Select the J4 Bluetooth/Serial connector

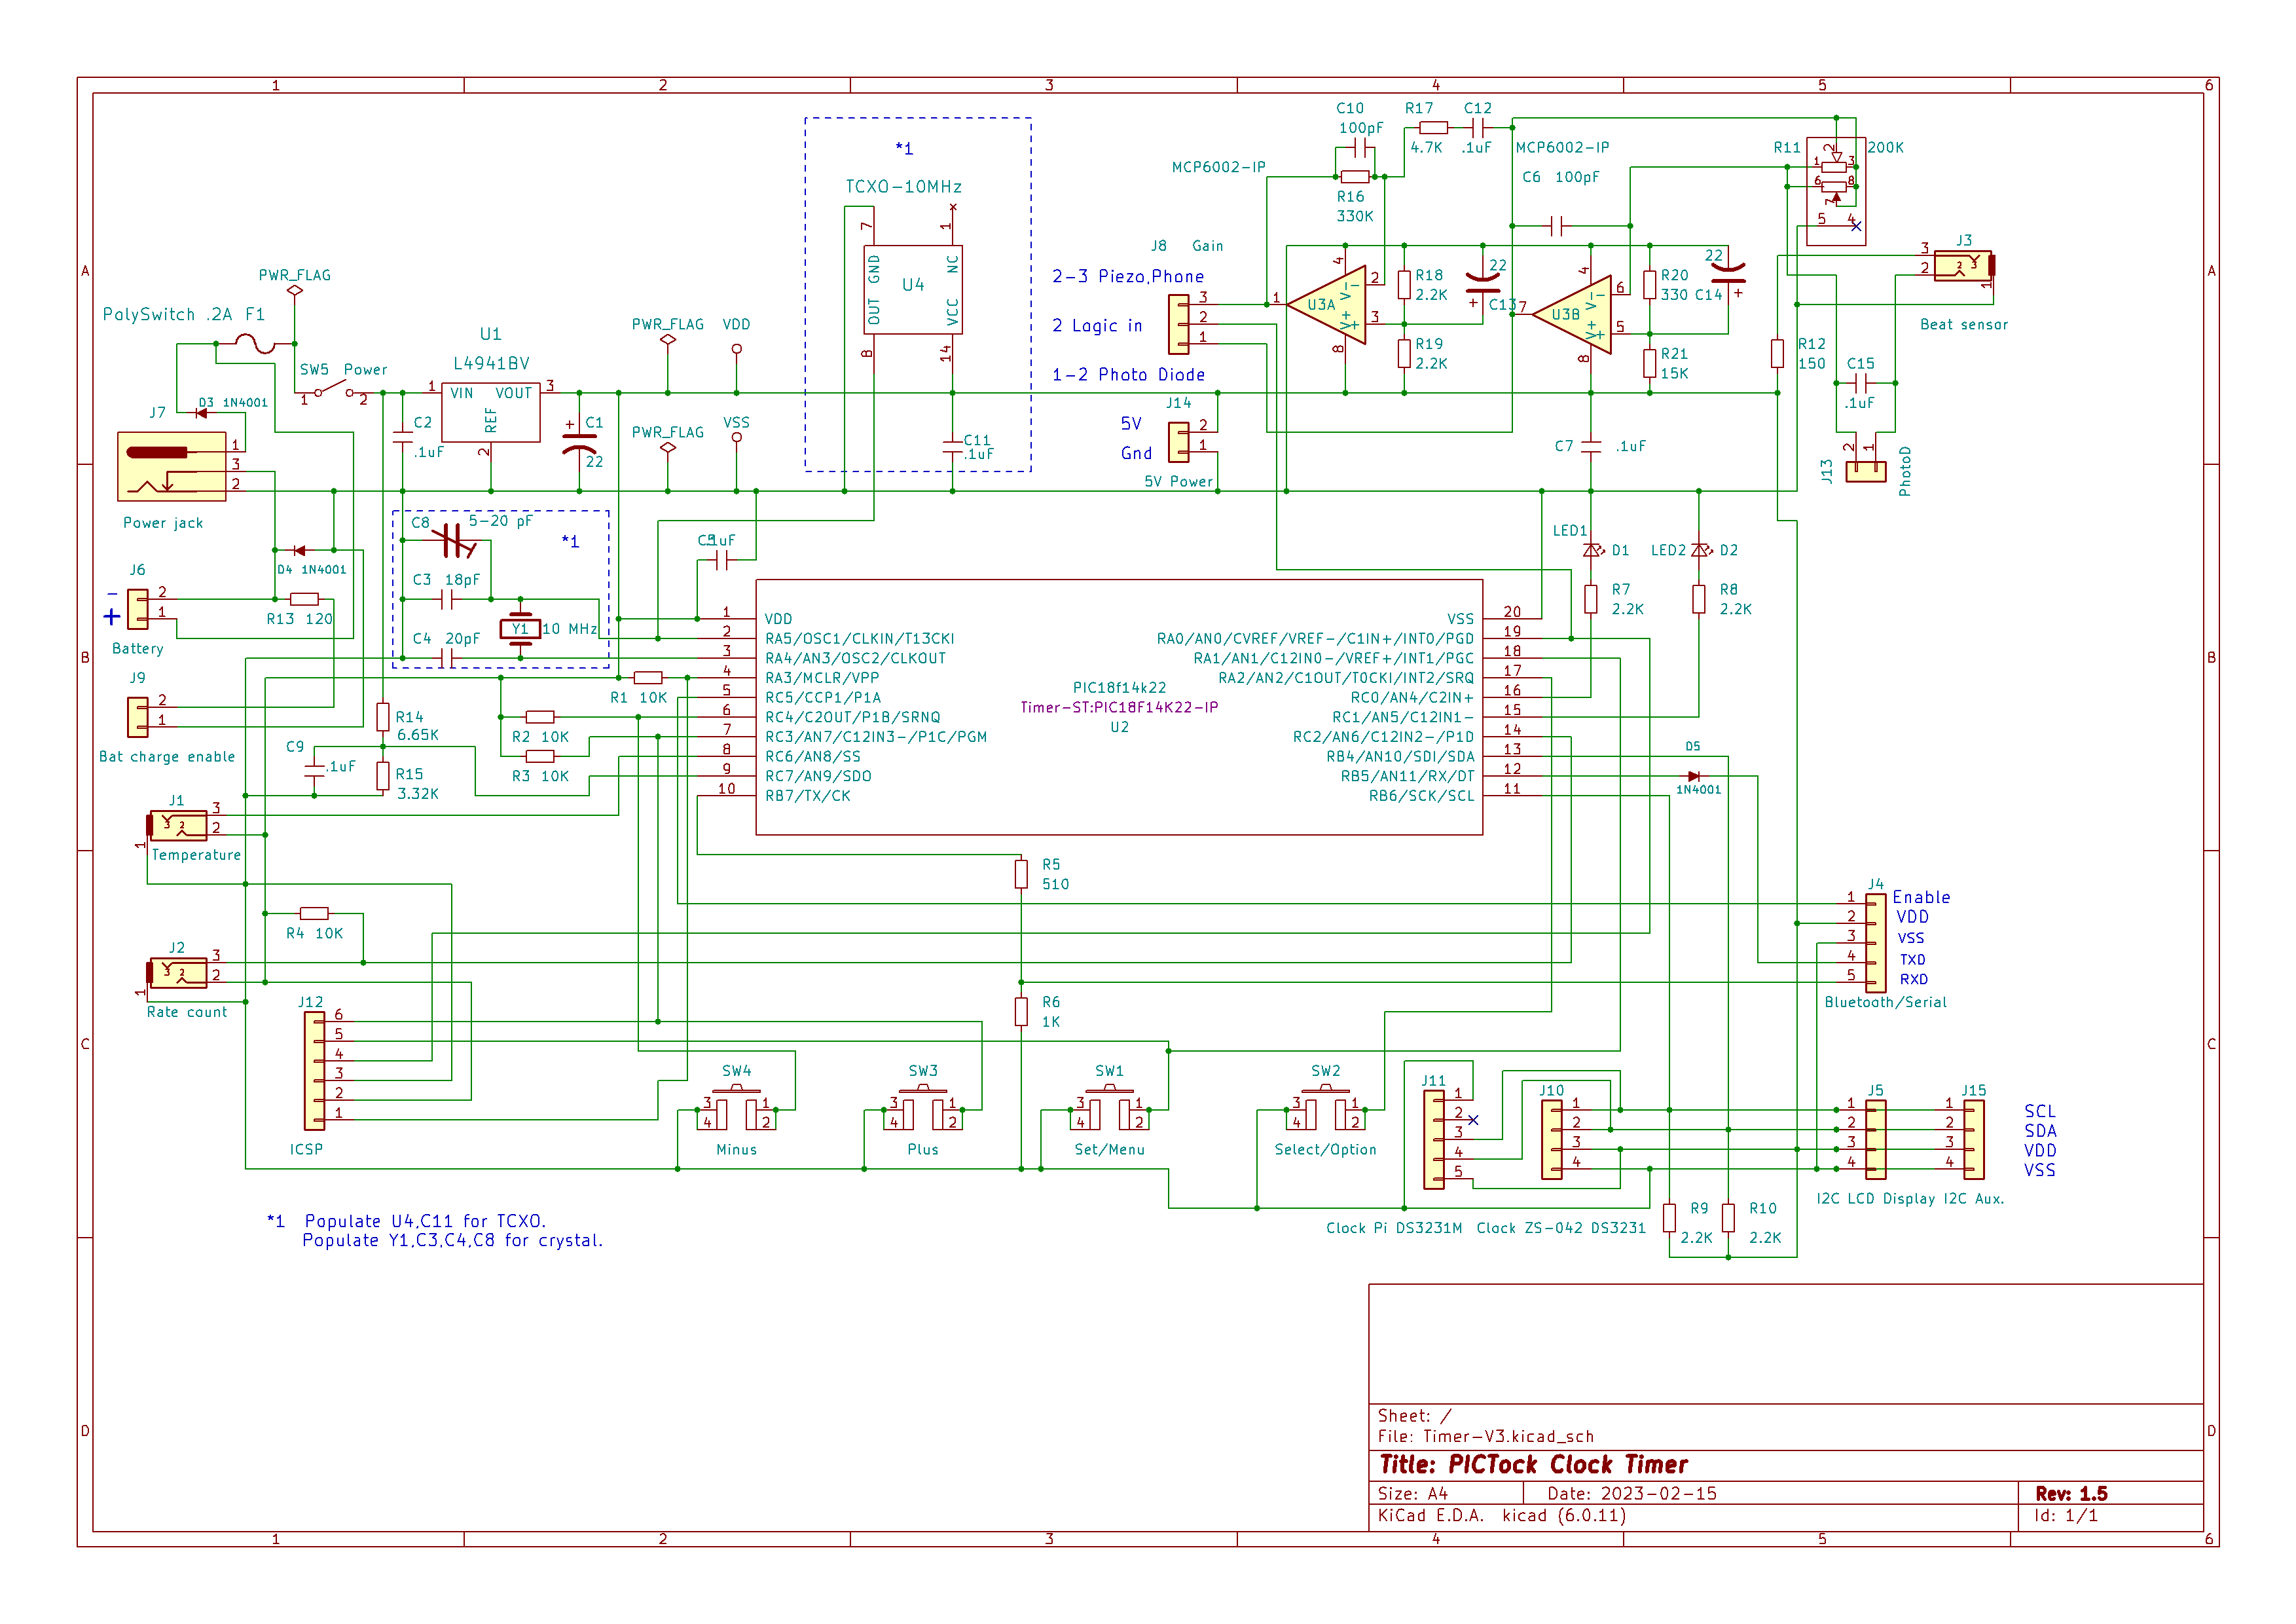pos(1876,944)
